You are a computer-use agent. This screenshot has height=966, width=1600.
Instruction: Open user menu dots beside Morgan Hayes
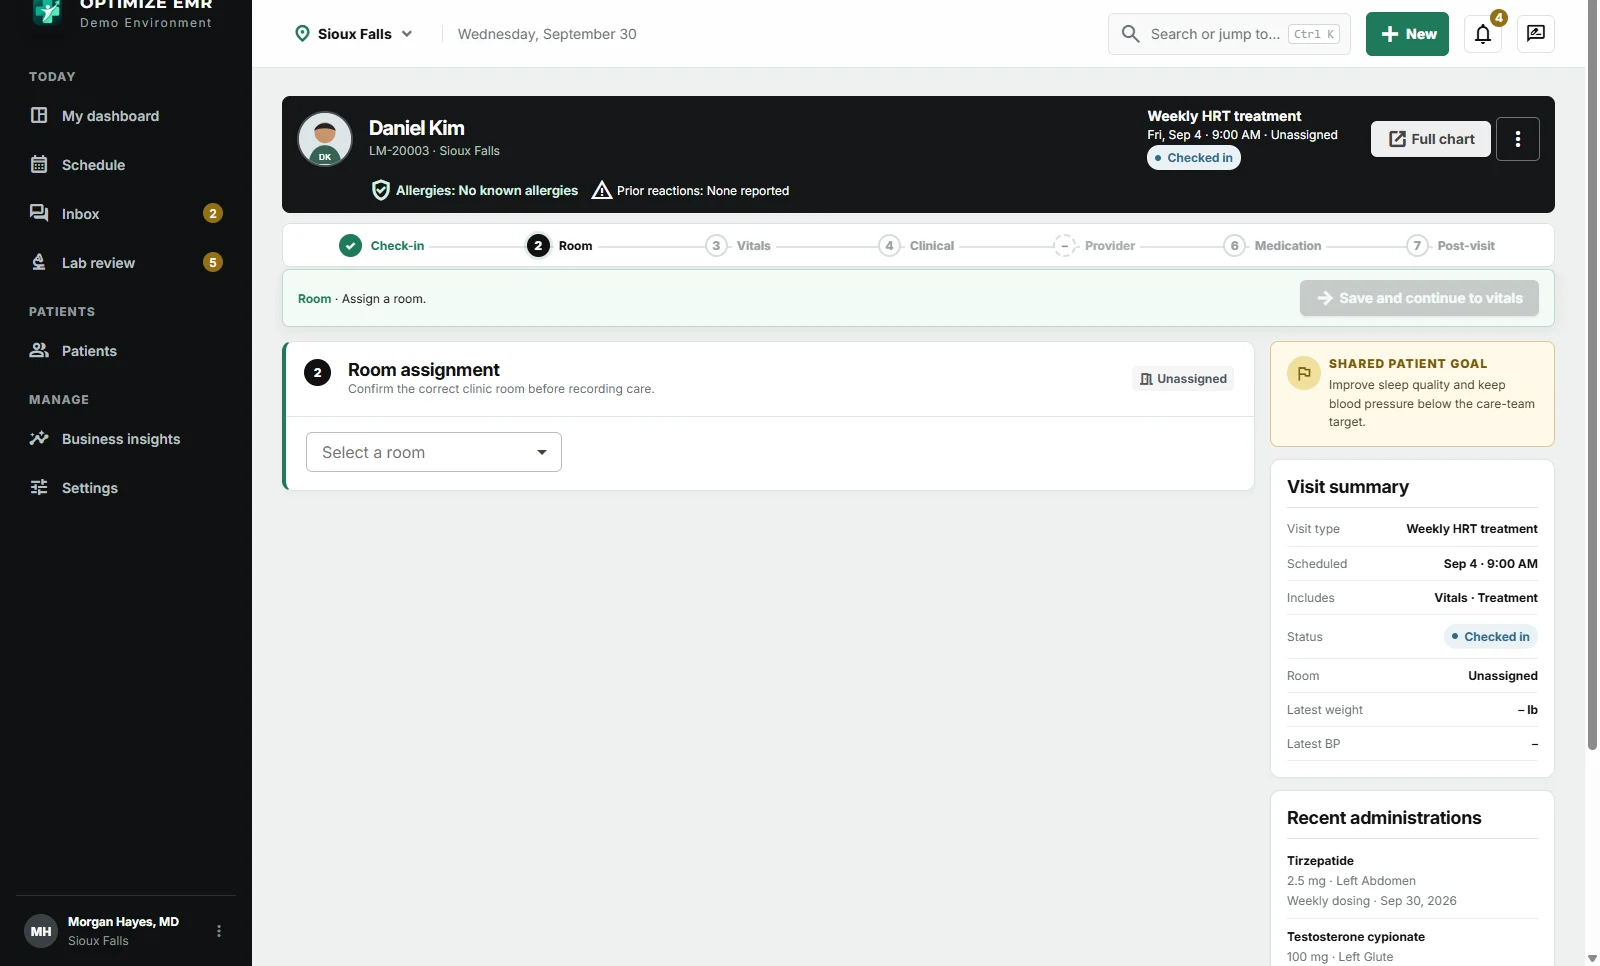point(219,931)
